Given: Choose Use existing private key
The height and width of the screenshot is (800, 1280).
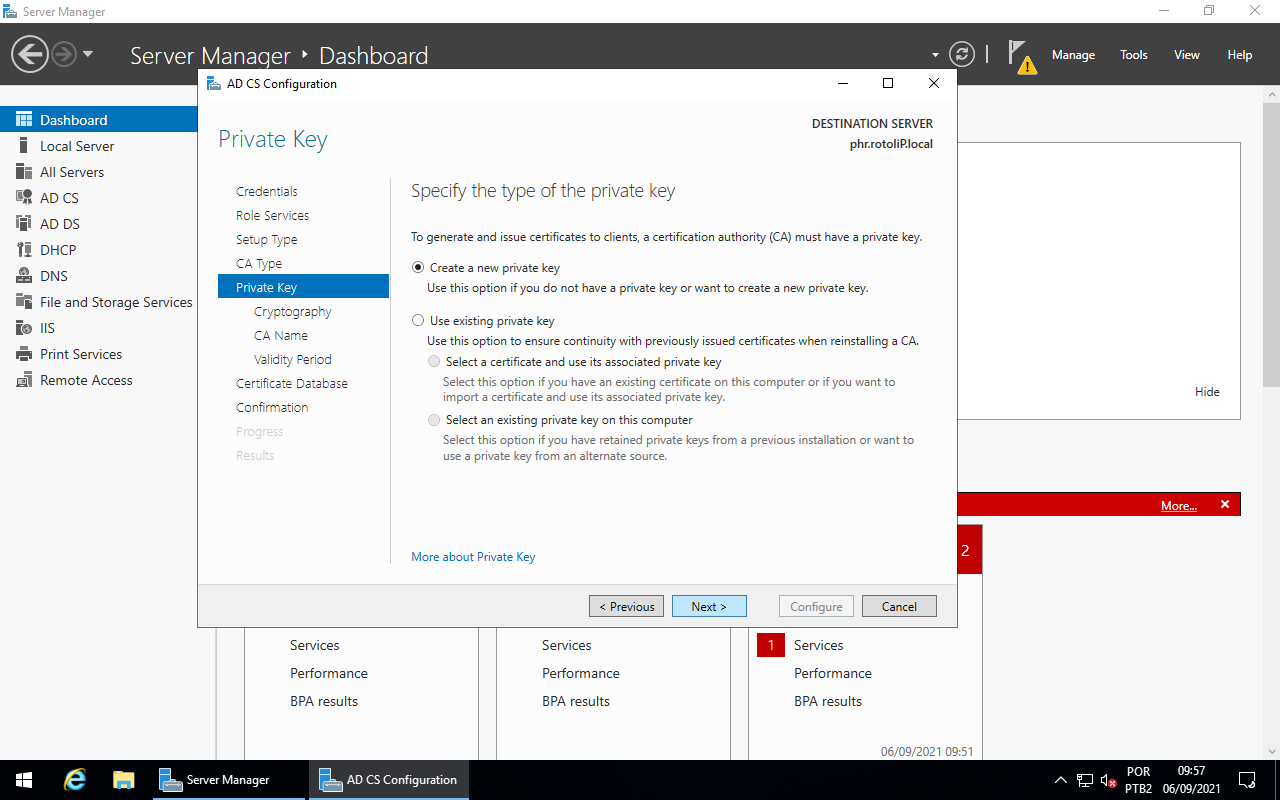Looking at the screenshot, I should point(418,320).
